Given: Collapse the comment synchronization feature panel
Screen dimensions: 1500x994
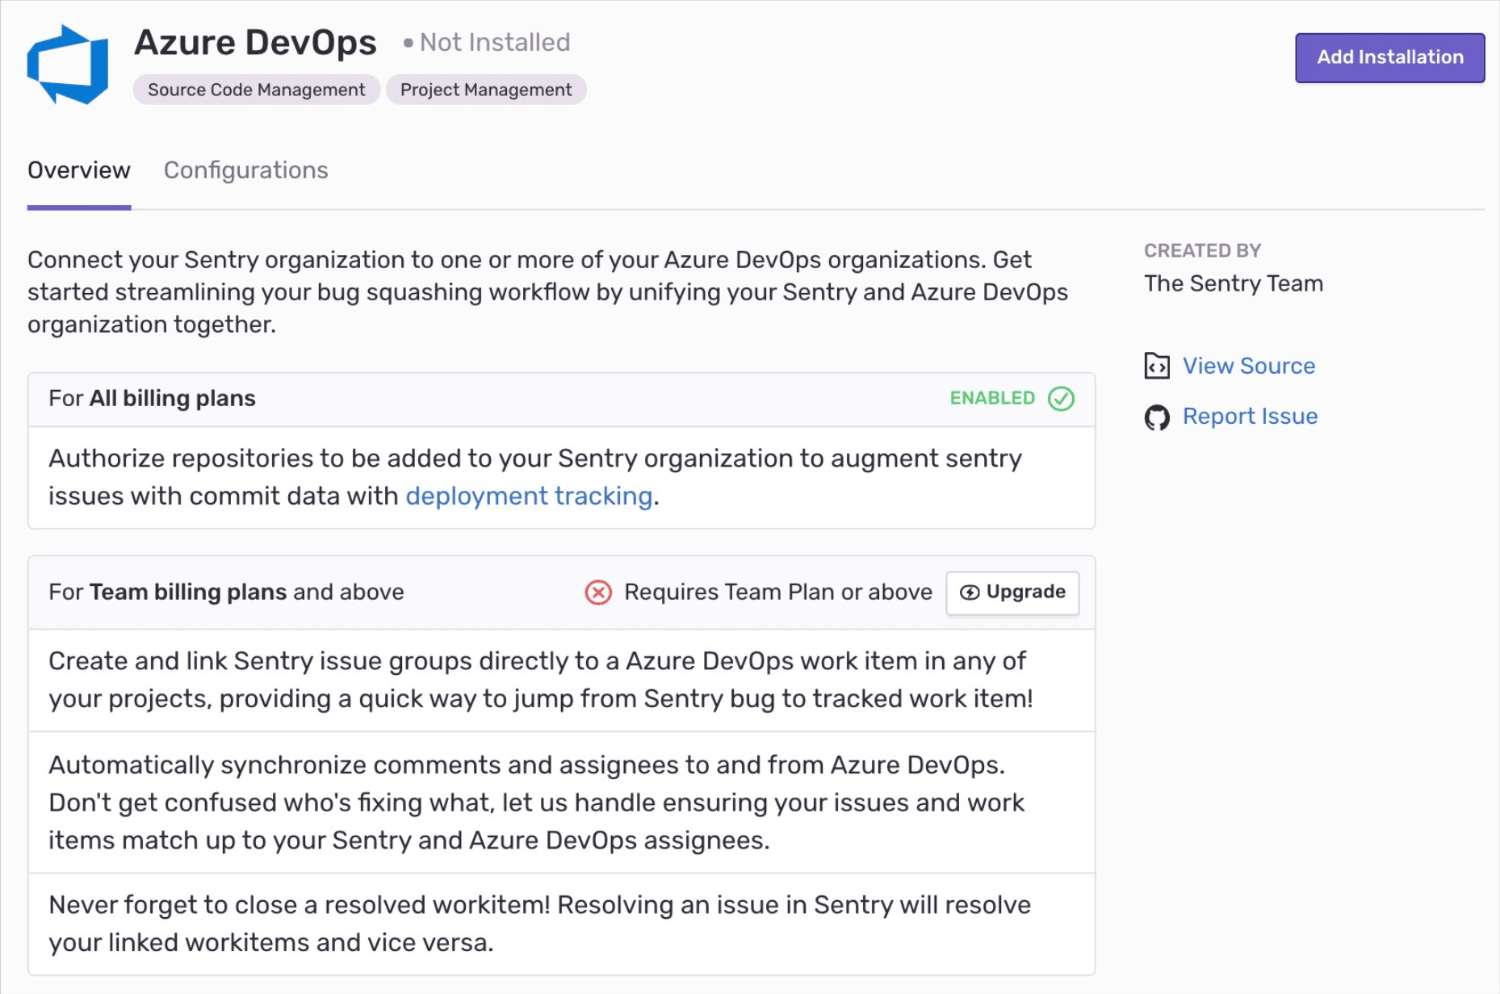Looking at the screenshot, I should 560,802.
